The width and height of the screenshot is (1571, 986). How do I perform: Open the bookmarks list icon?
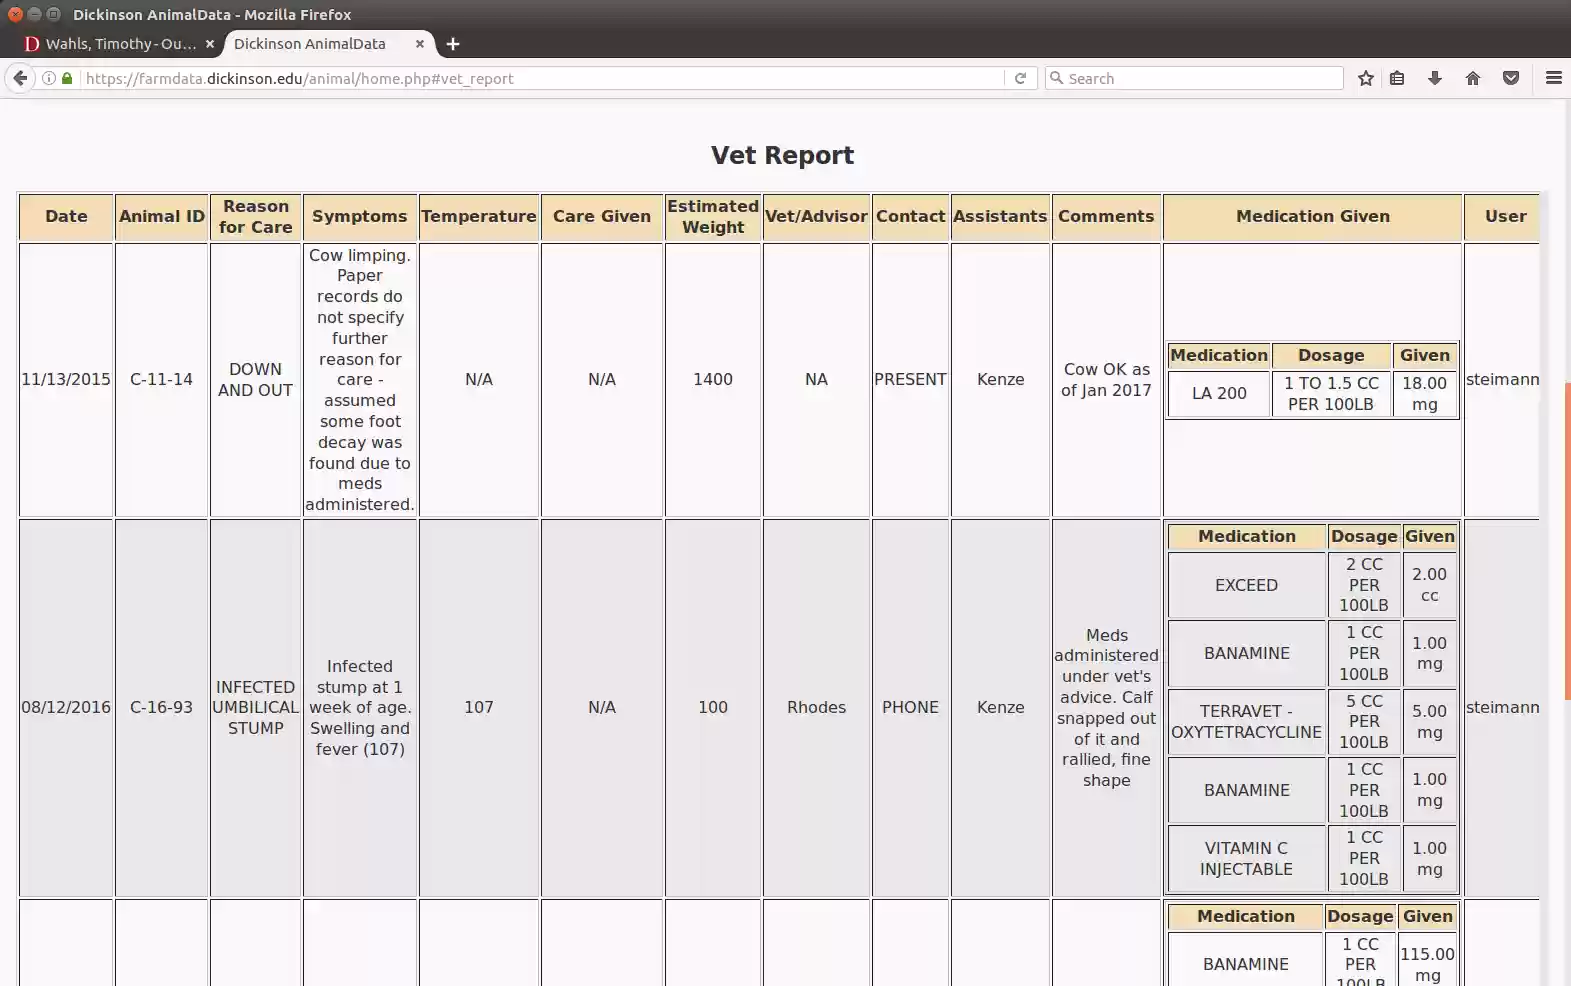[1397, 78]
